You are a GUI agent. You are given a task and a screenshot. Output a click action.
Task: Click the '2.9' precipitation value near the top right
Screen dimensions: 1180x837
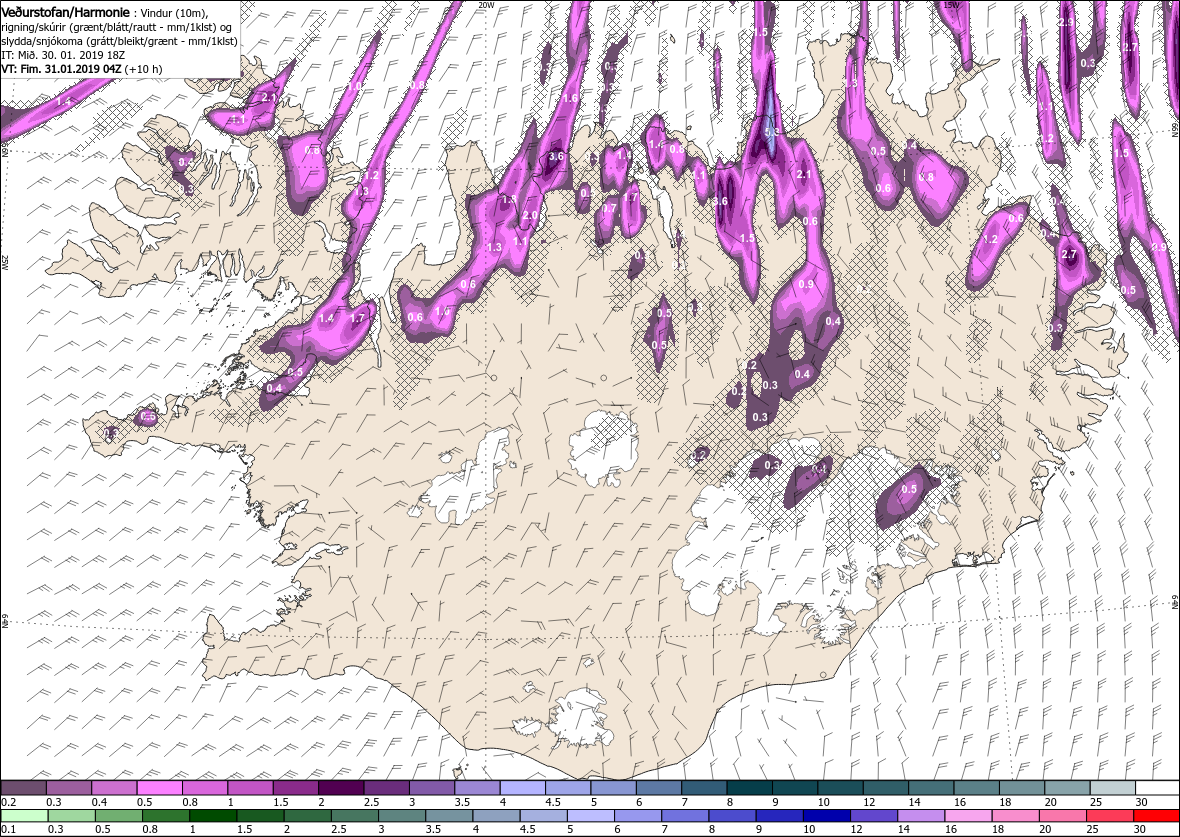[1066, 23]
